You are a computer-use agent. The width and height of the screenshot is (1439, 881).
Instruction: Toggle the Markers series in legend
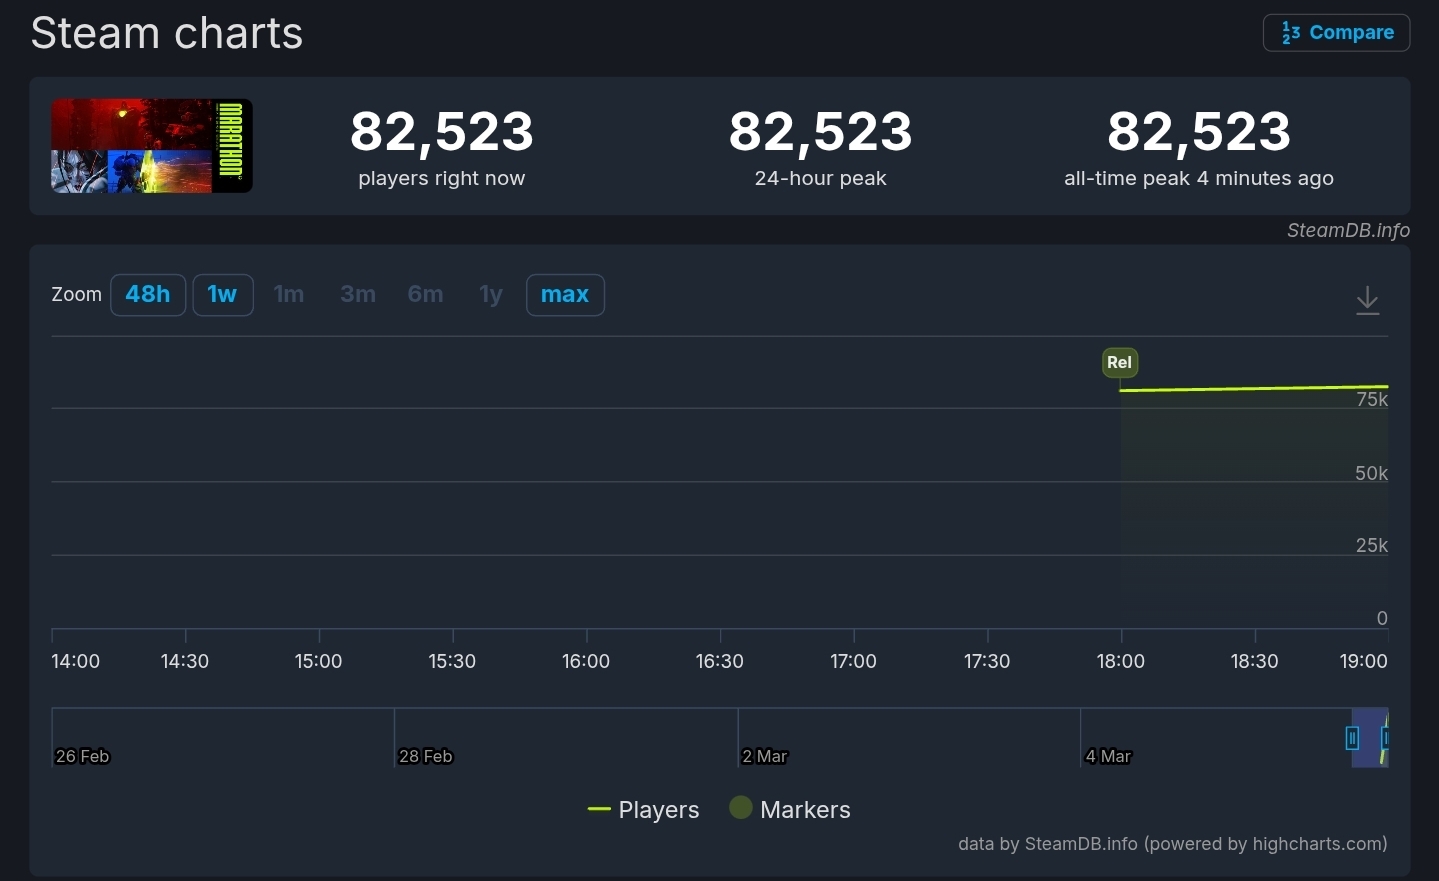pos(790,809)
